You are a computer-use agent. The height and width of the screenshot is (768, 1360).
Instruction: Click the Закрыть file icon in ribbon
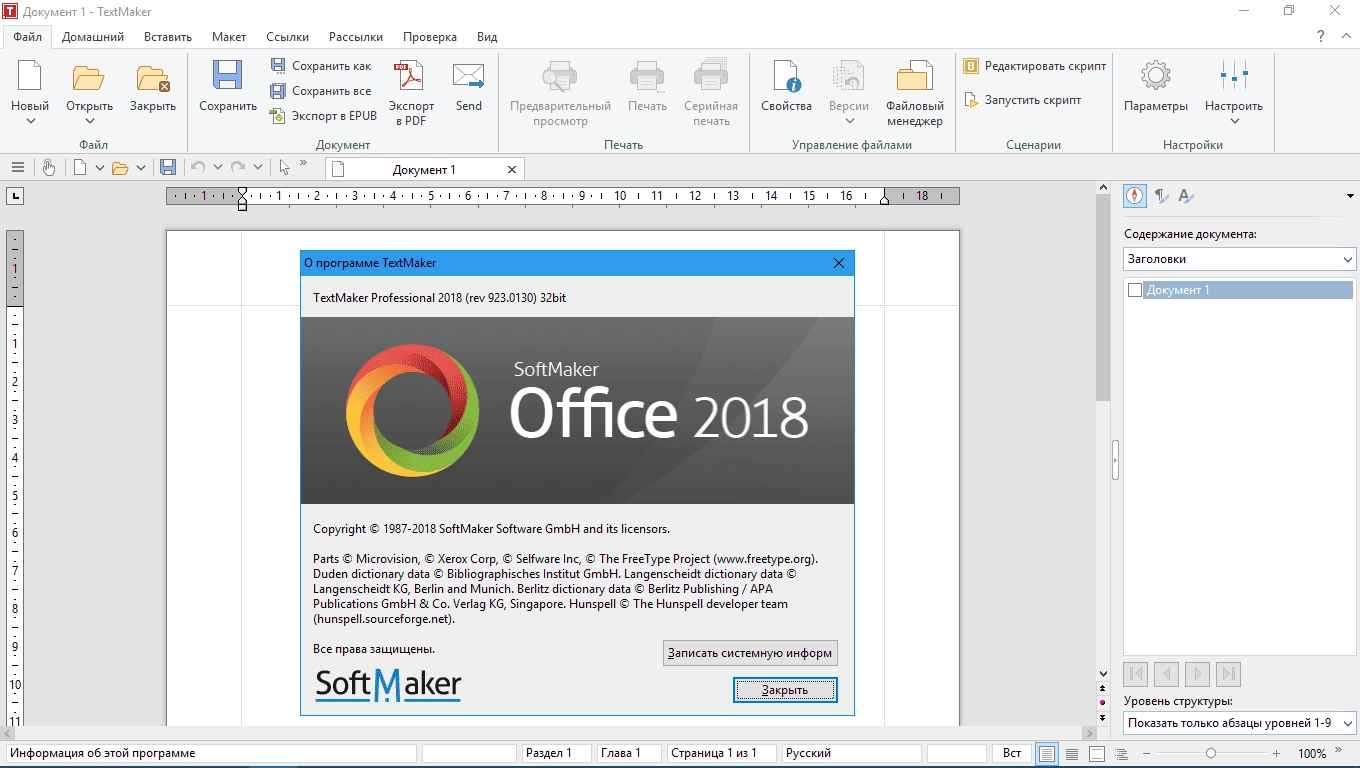(152, 77)
